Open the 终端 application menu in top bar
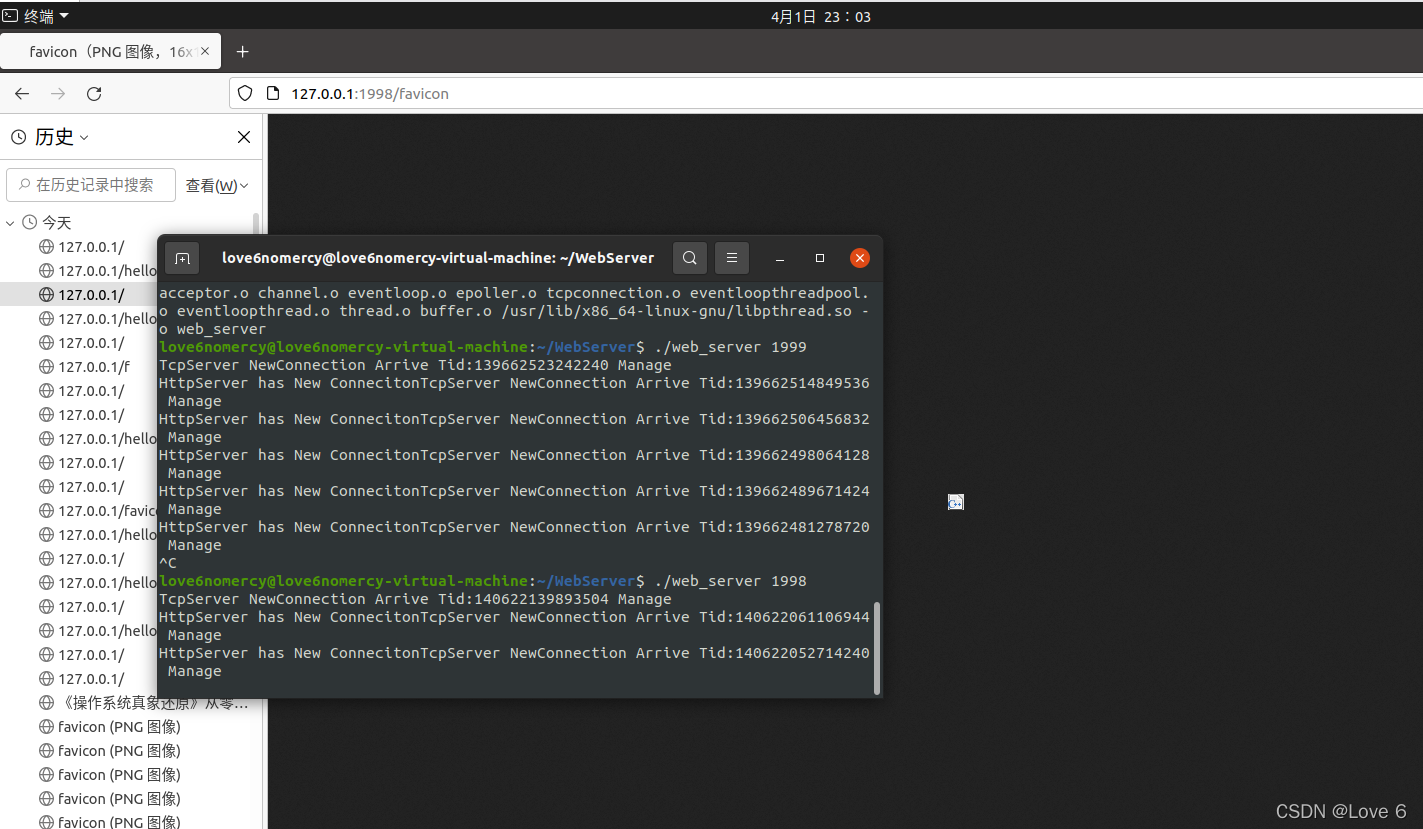The height and width of the screenshot is (829, 1423). [x=36, y=16]
